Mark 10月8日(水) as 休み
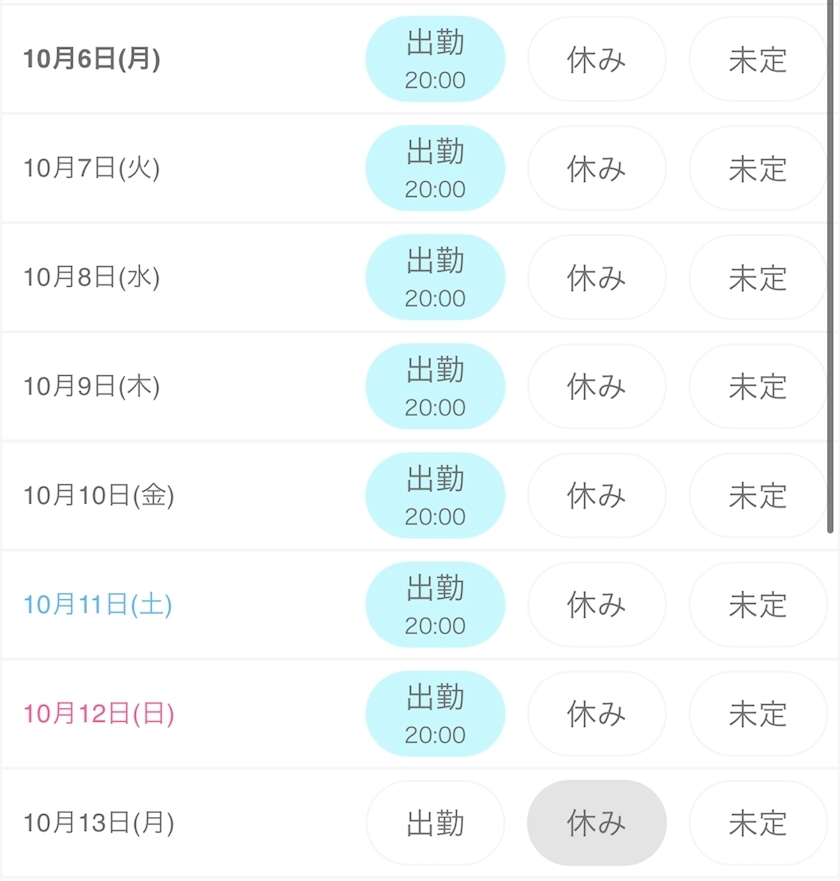Viewport: 840px width, 881px height. click(x=596, y=278)
